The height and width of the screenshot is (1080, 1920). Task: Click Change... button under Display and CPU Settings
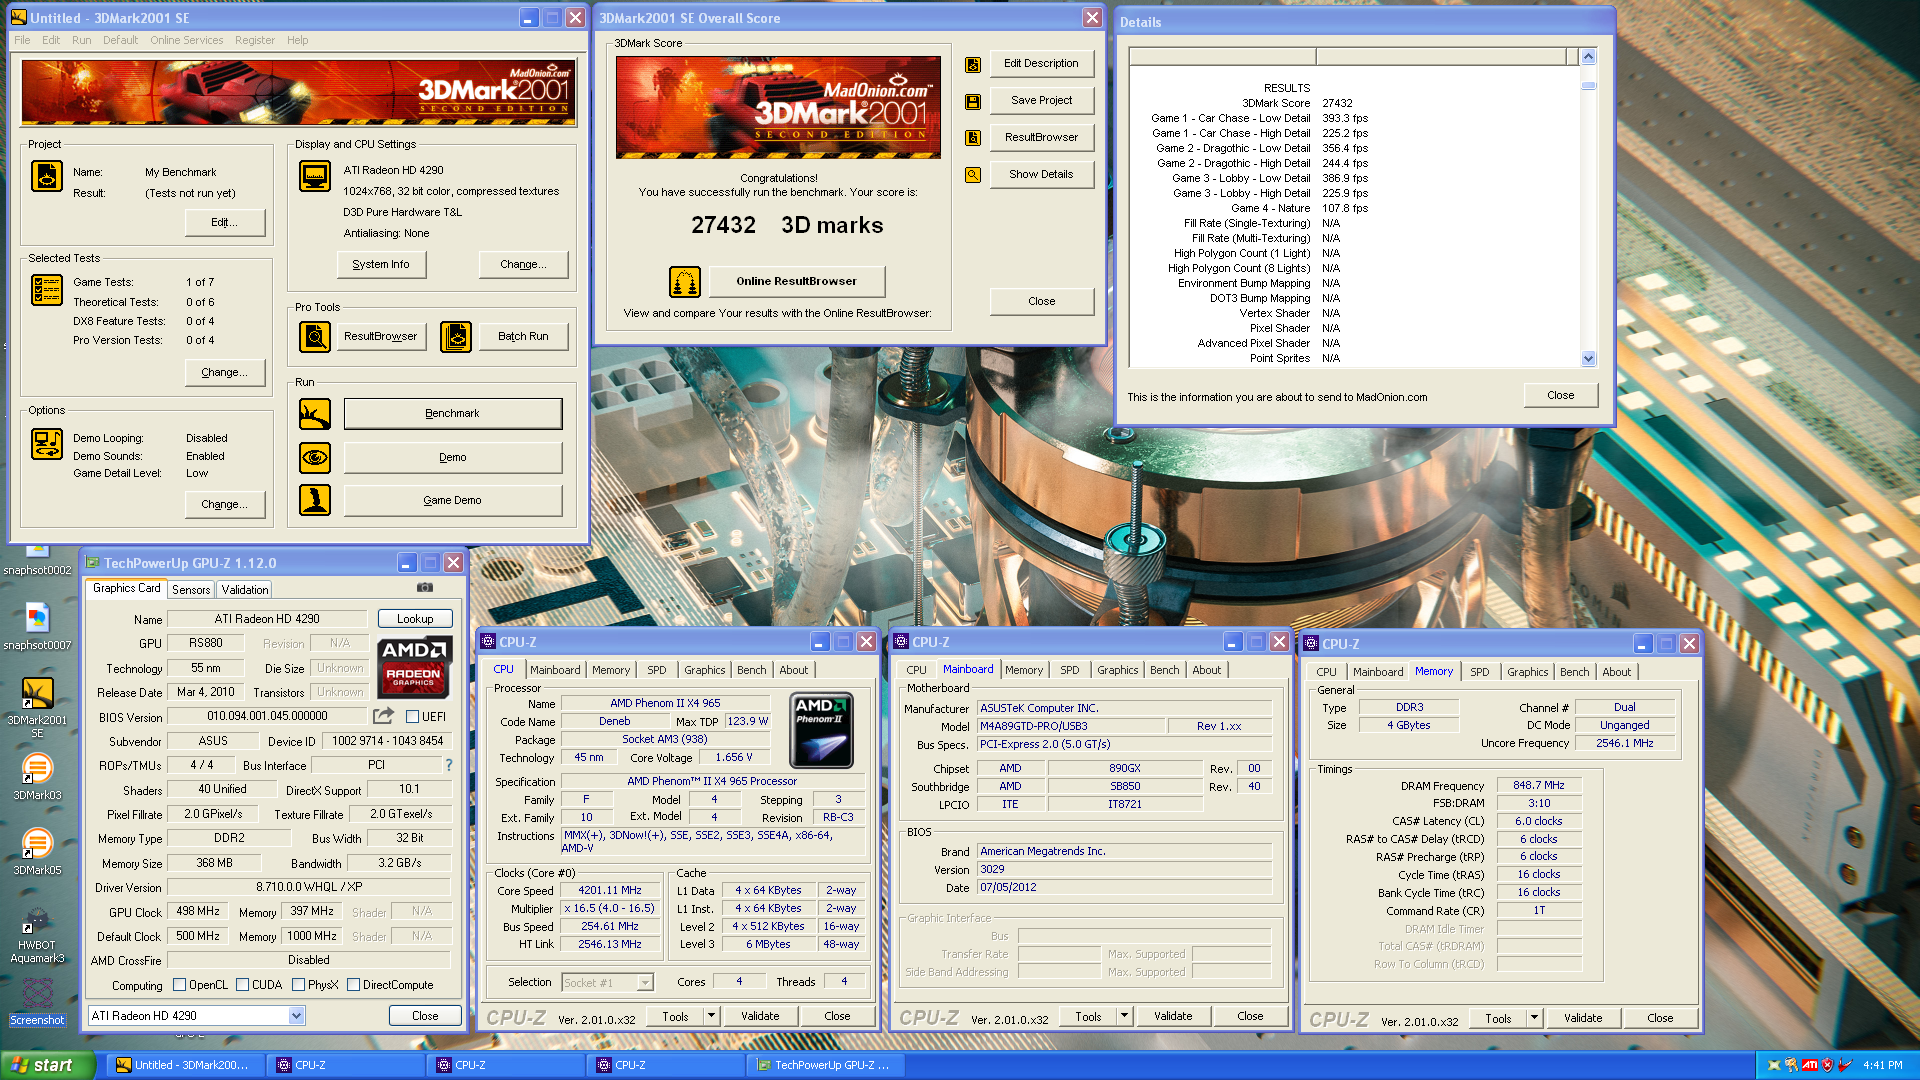click(x=523, y=264)
